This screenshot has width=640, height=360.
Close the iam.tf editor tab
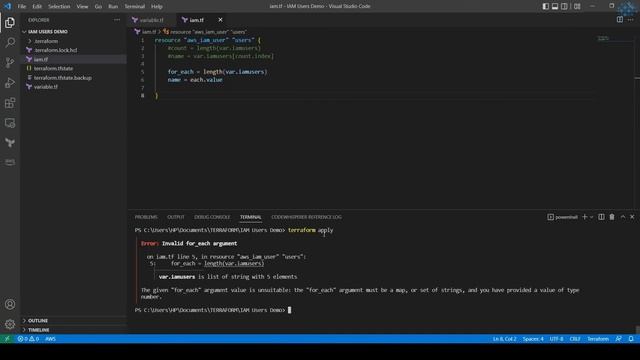(x=220, y=20)
